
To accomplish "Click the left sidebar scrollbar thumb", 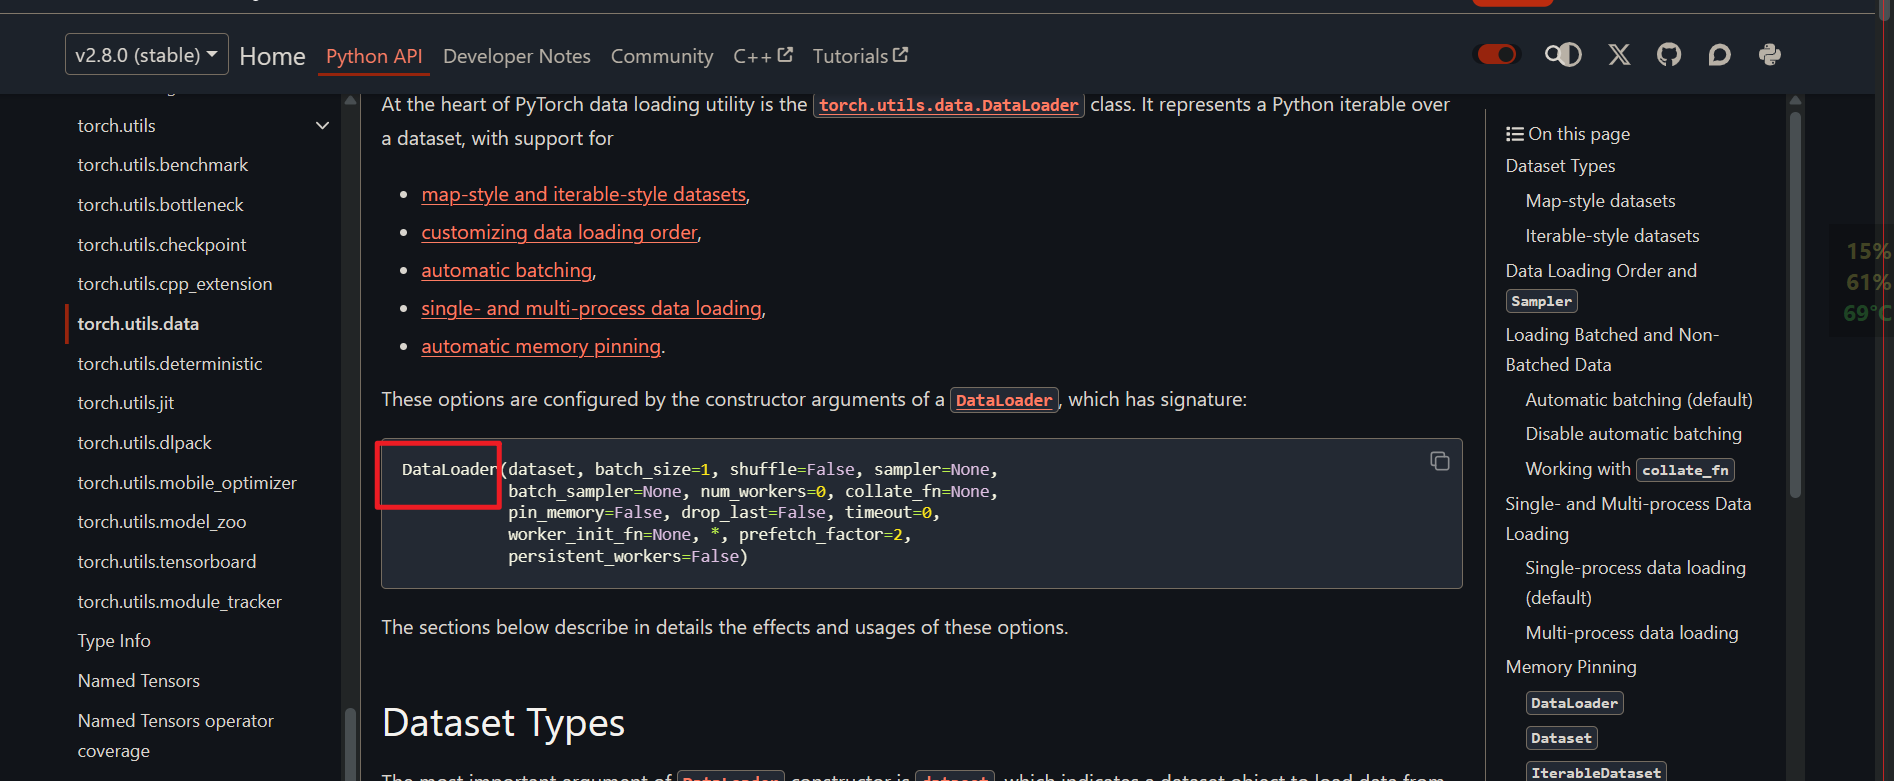I will [350, 744].
